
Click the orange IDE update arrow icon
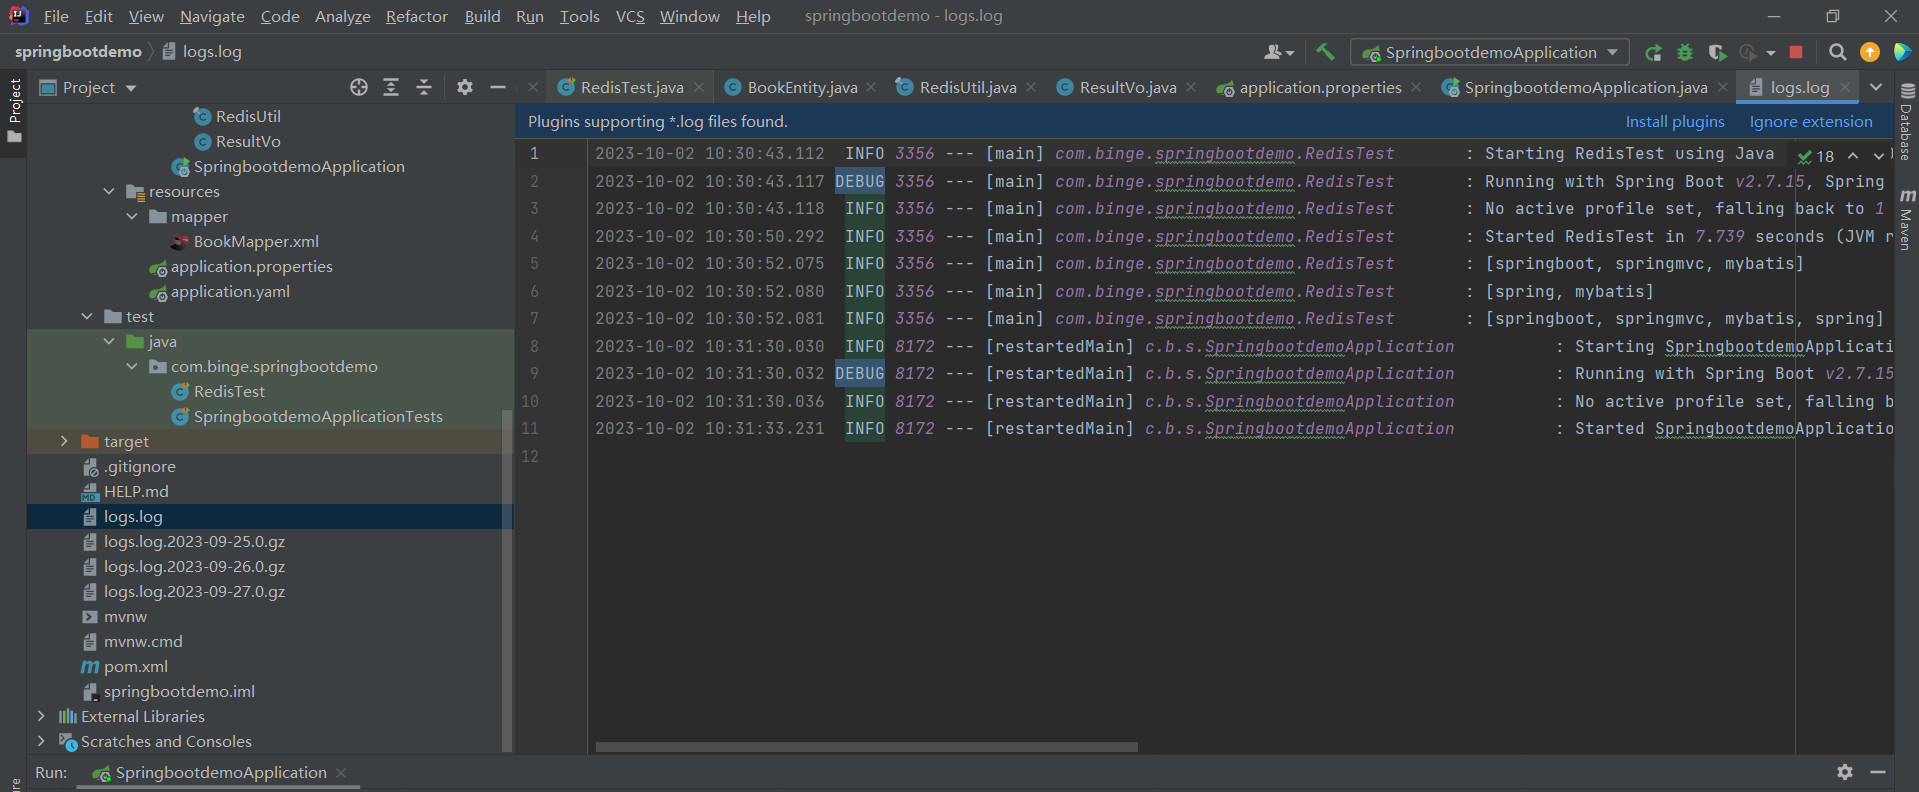pyautogui.click(x=1870, y=52)
